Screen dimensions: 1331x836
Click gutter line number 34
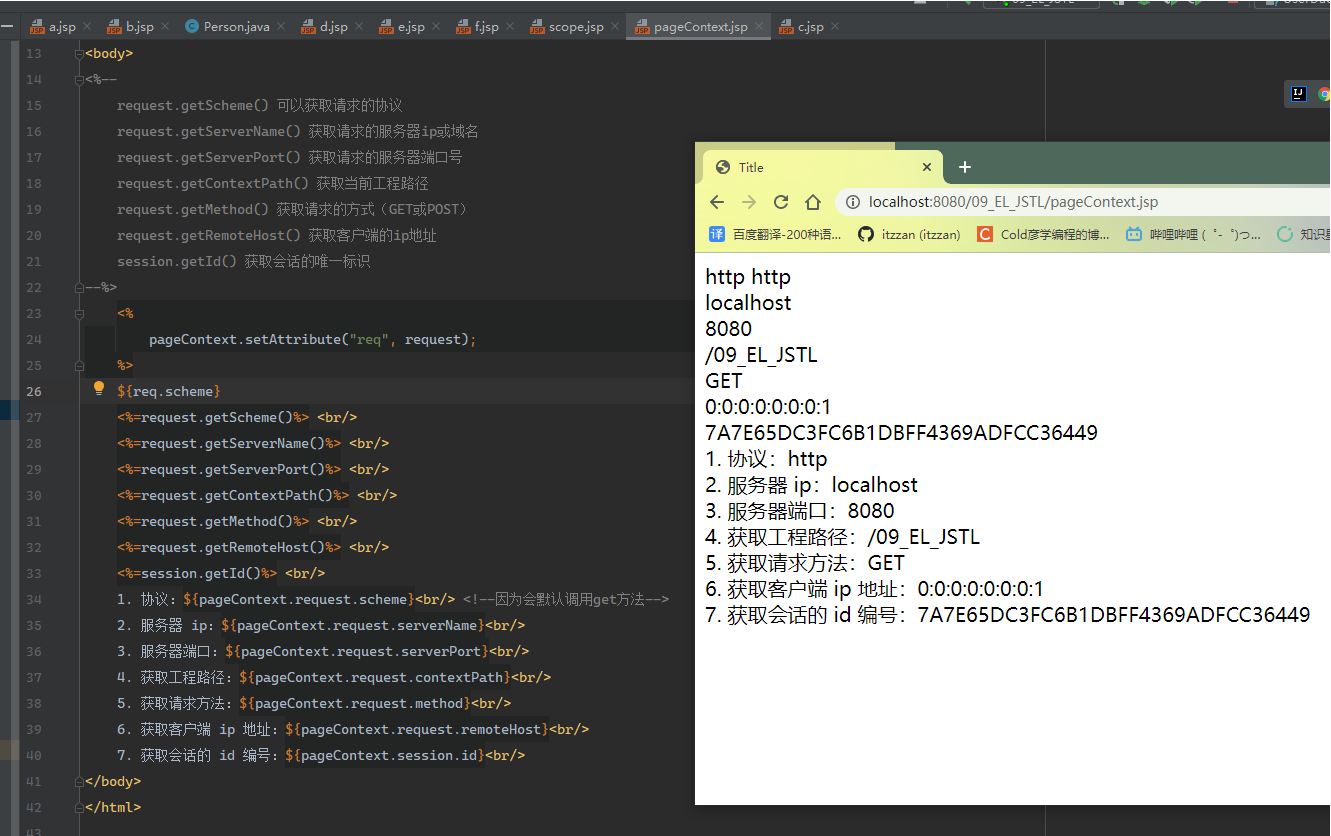tap(34, 600)
